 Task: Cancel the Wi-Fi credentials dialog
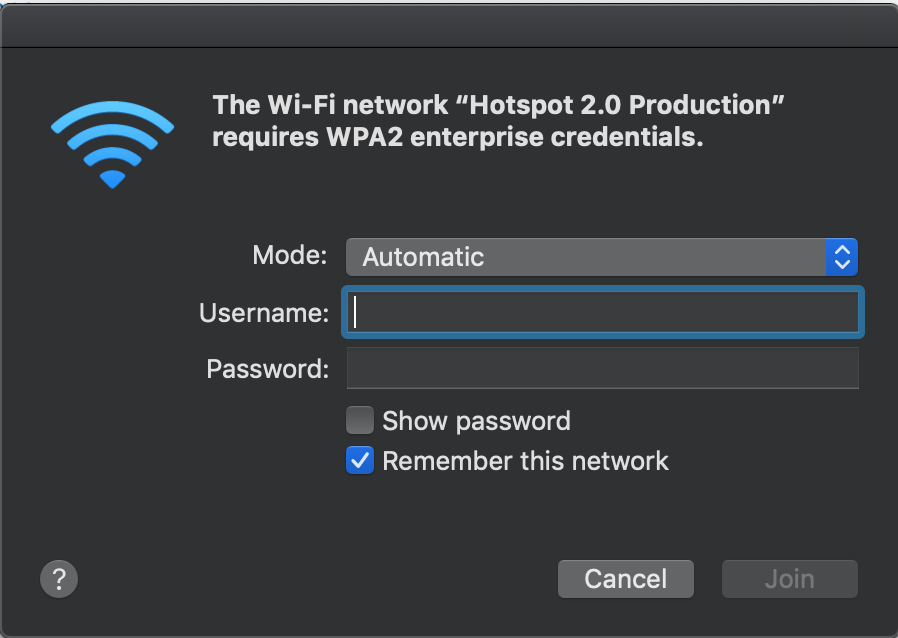pos(625,579)
